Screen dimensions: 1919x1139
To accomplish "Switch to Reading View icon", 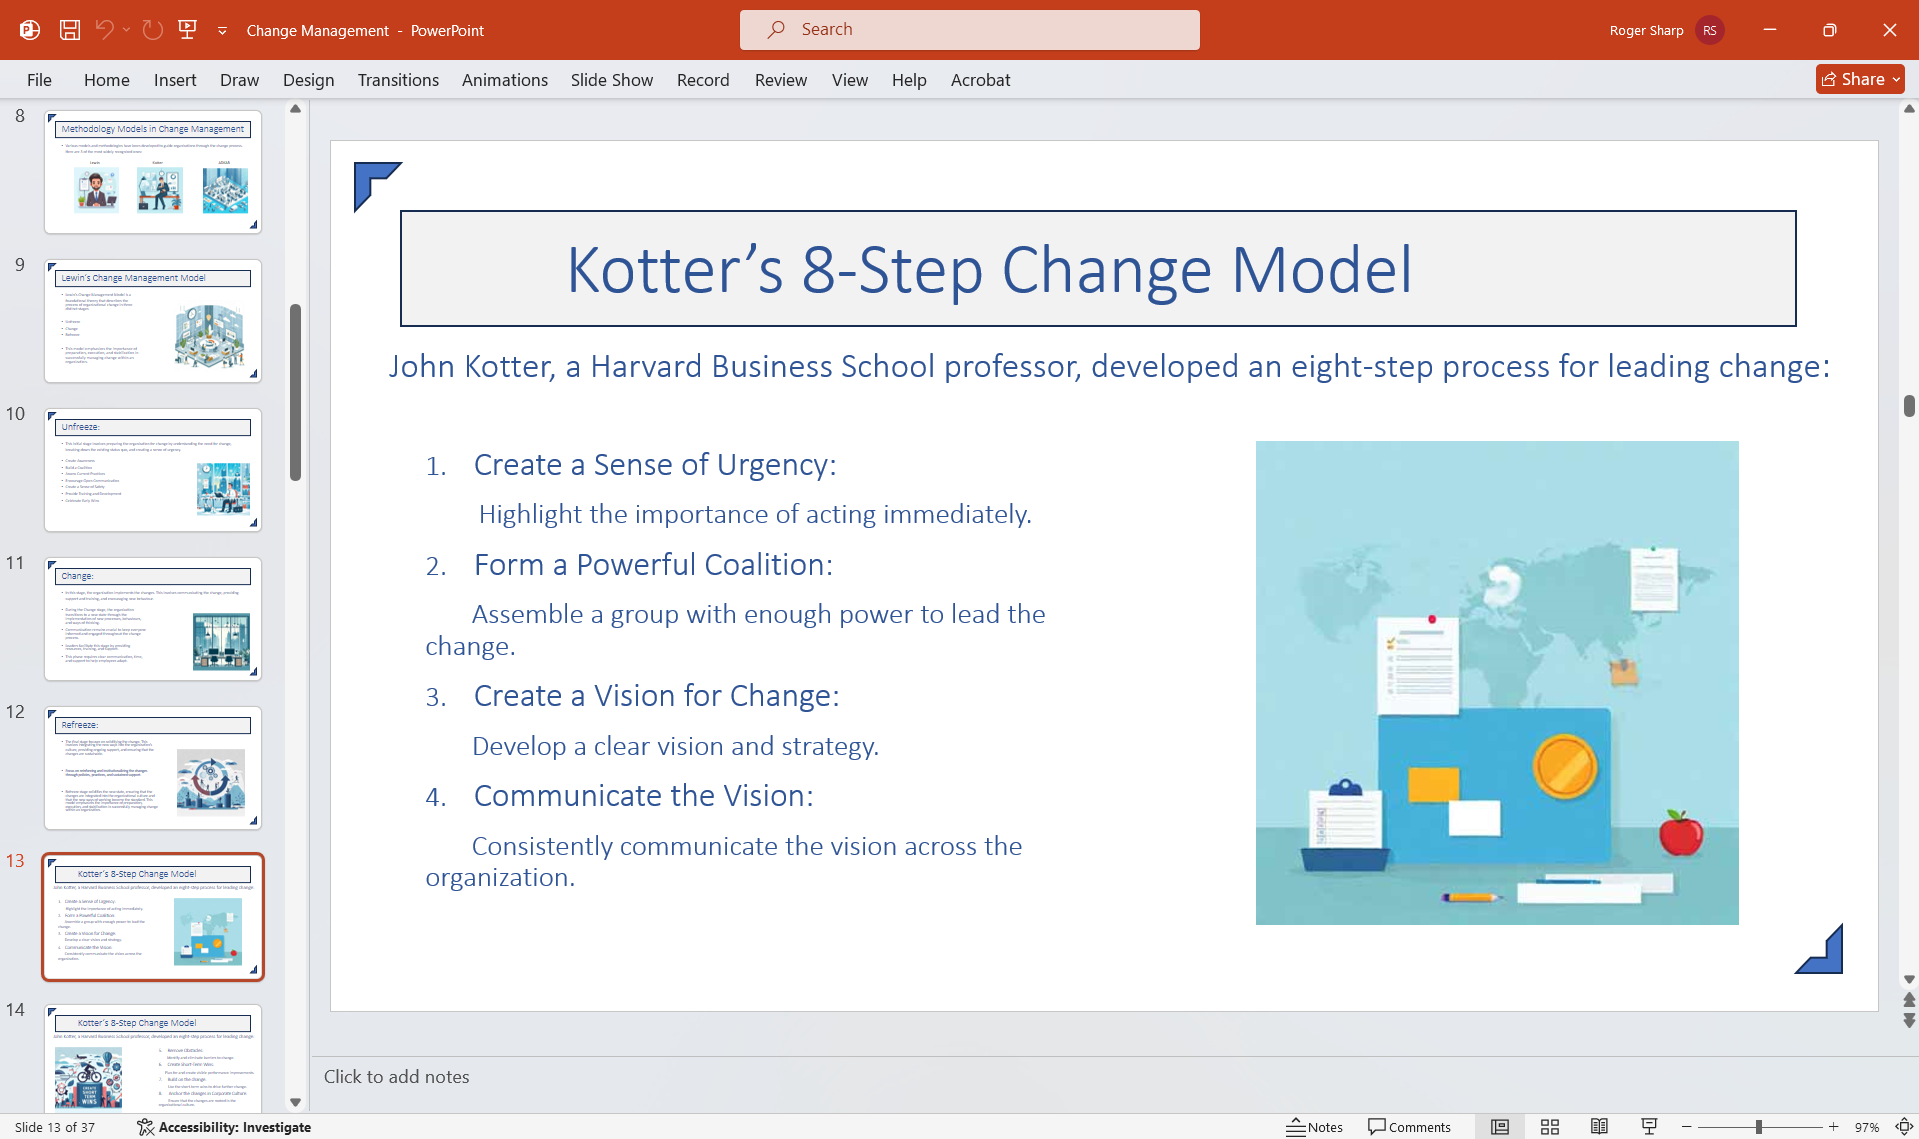I will [x=1599, y=1127].
